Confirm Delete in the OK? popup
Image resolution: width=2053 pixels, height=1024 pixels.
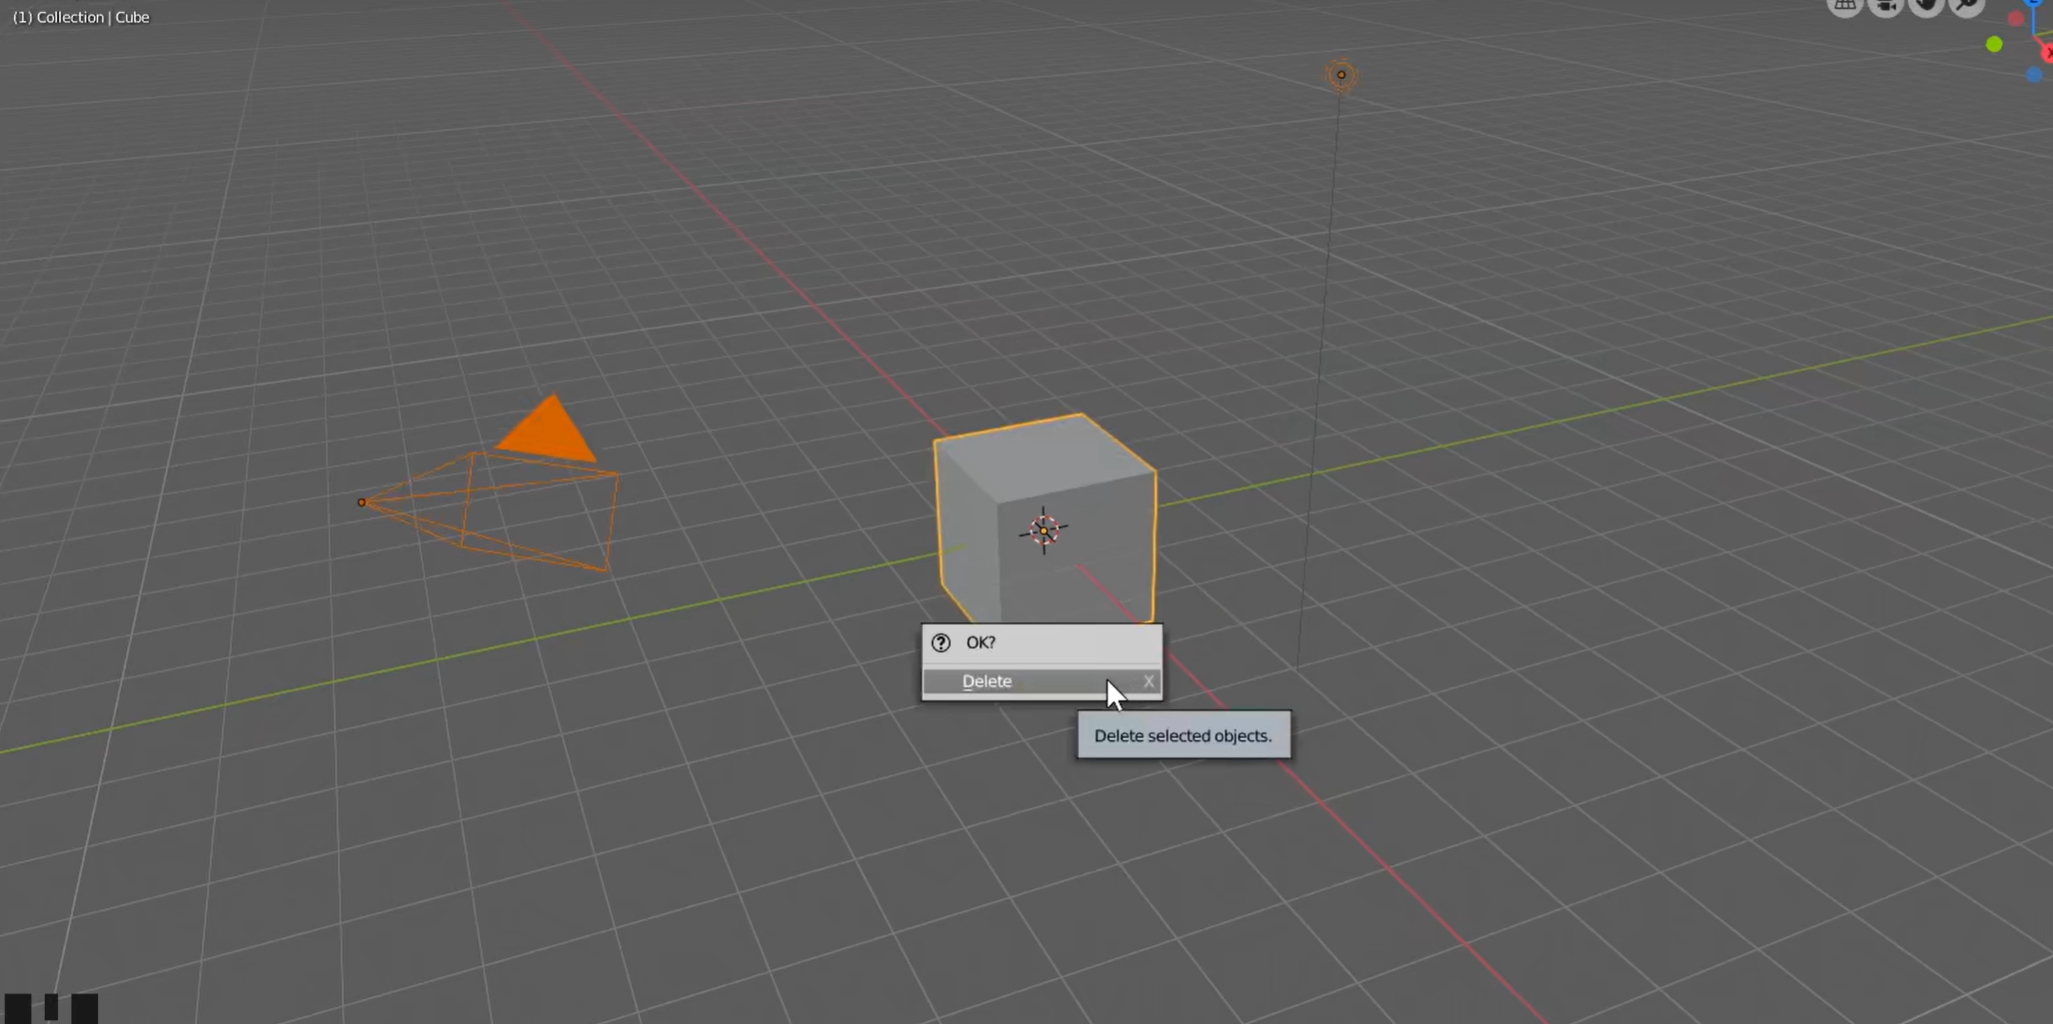pyautogui.click(x=1041, y=681)
